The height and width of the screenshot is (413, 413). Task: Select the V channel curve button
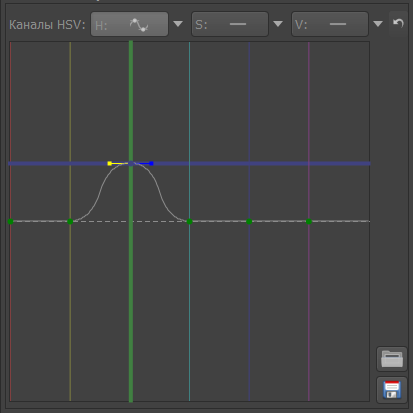pos(330,24)
